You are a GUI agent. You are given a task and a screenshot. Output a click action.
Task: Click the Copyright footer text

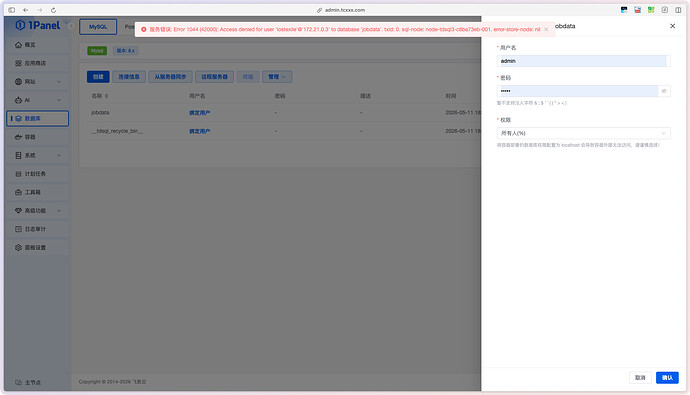113,382
